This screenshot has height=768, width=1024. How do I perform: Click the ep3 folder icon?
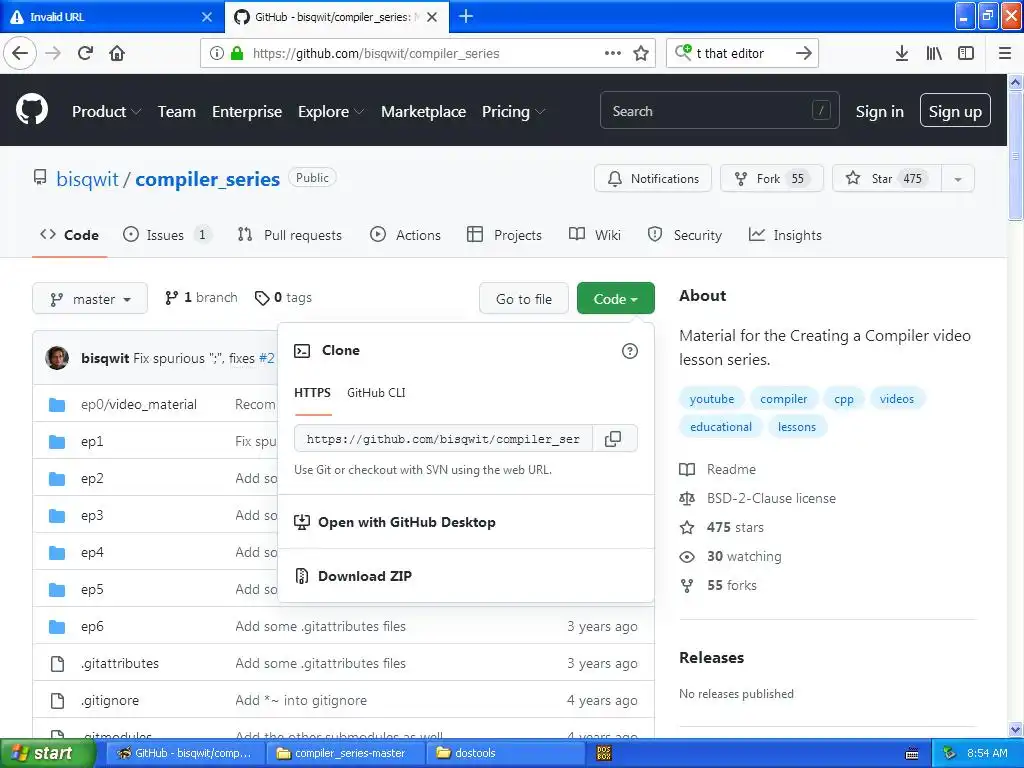57,515
